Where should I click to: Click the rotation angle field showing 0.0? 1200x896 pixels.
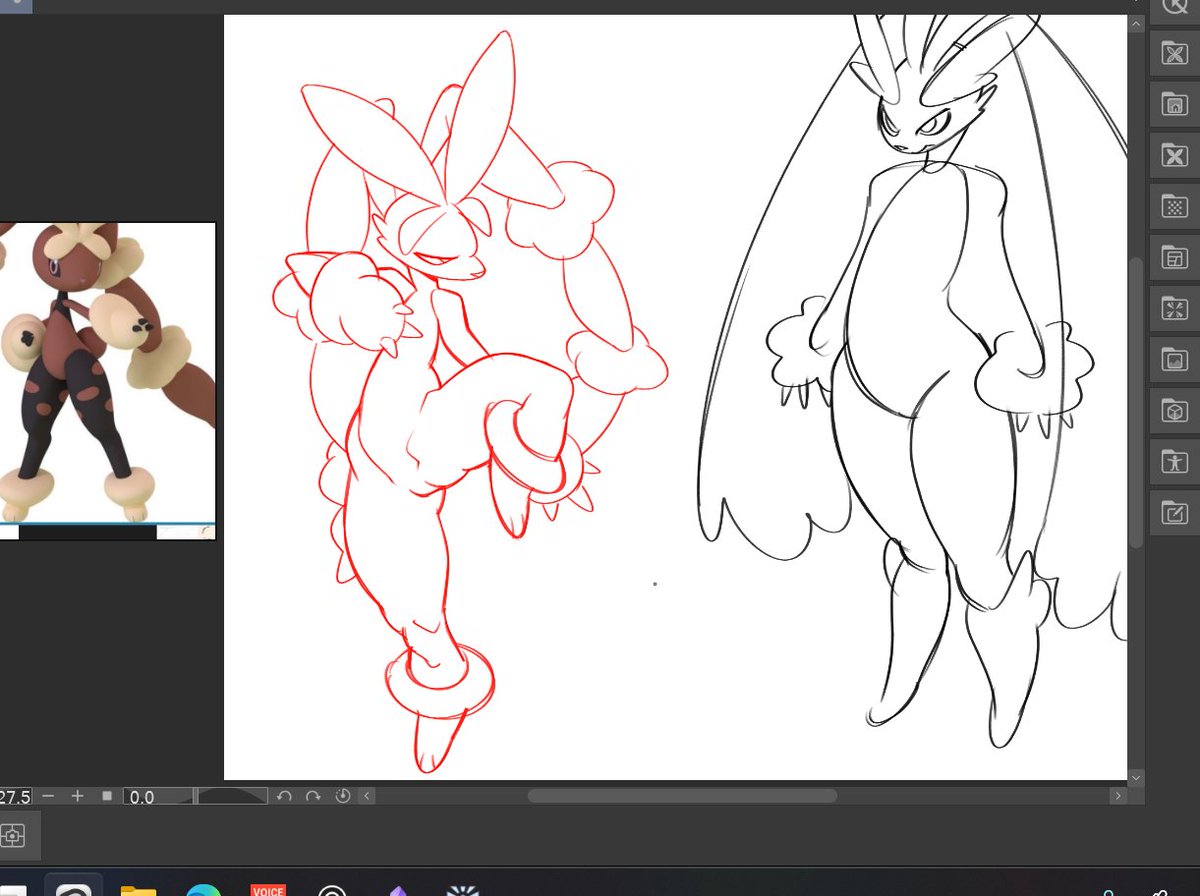click(x=157, y=796)
